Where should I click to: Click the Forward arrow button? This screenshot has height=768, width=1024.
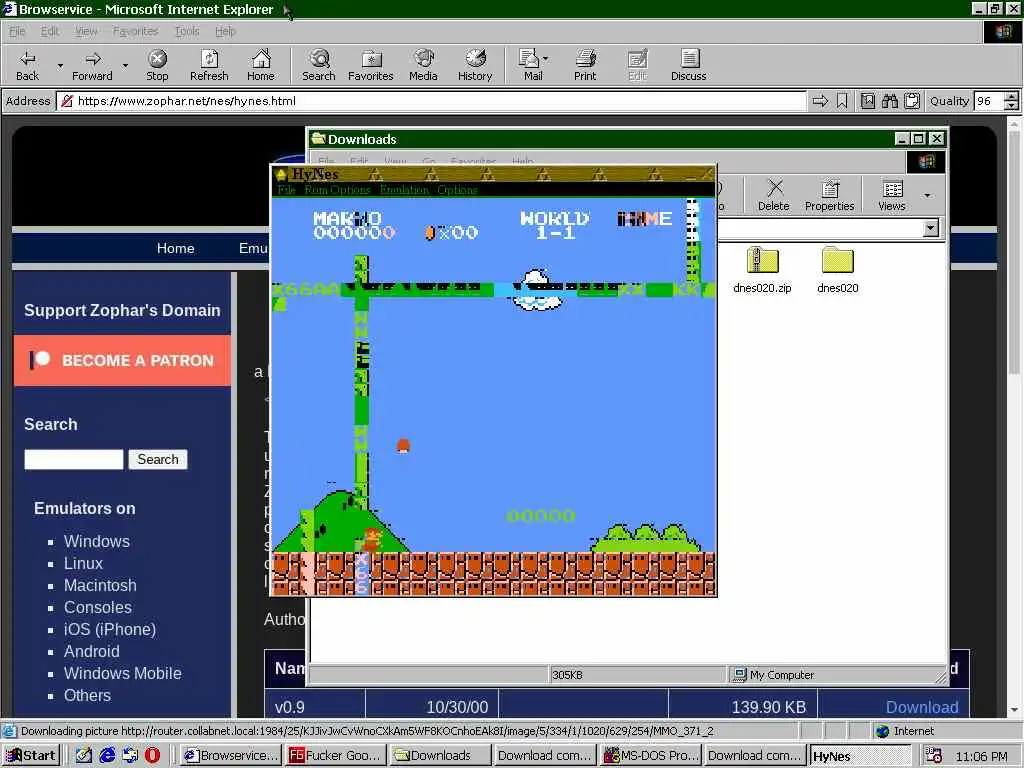(93, 65)
